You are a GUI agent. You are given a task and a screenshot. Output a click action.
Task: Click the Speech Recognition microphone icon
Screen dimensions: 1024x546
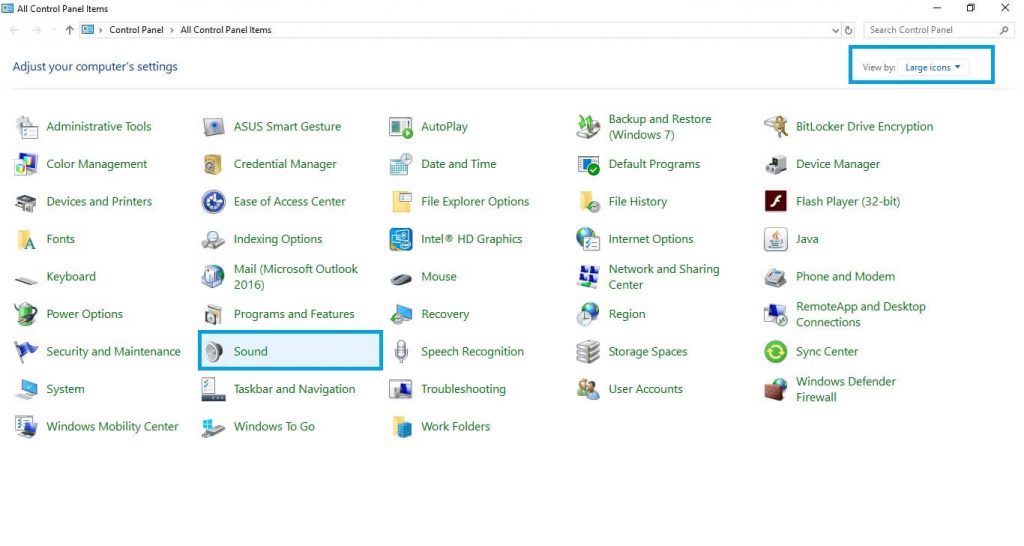tap(401, 352)
